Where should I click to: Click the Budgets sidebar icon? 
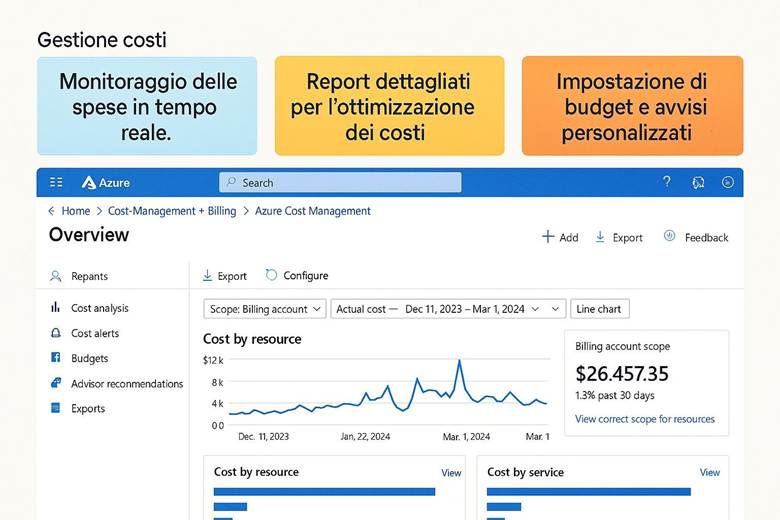pyautogui.click(x=56, y=357)
